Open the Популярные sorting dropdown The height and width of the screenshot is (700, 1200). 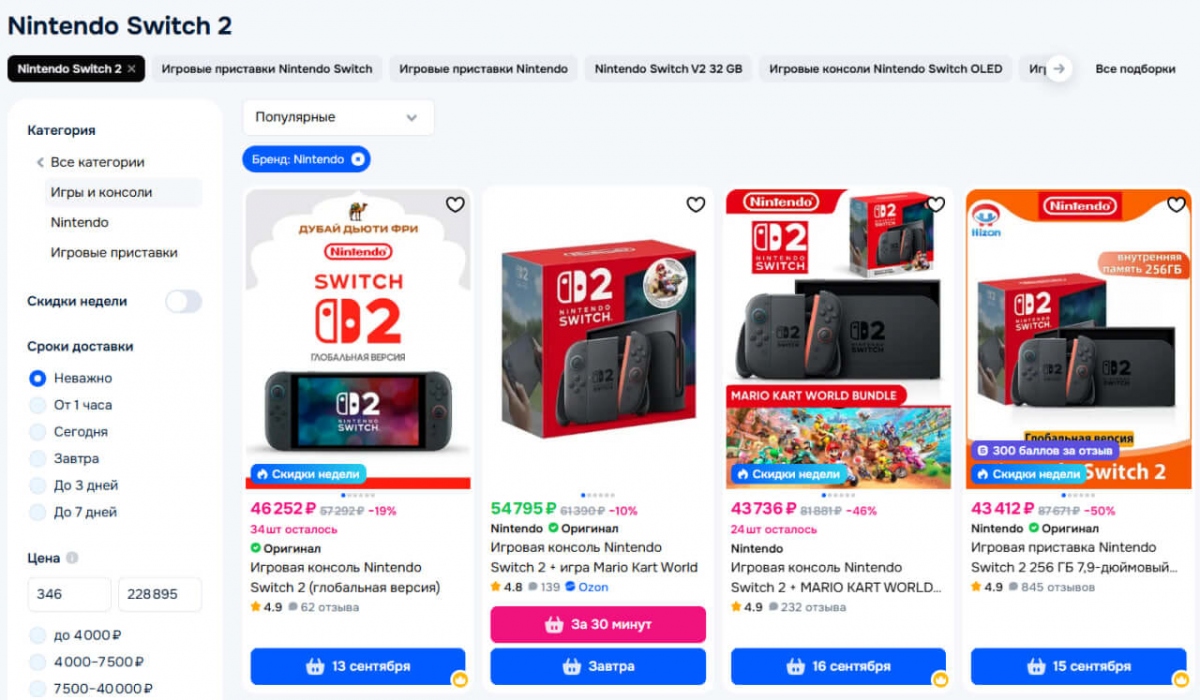pyautogui.click(x=338, y=117)
